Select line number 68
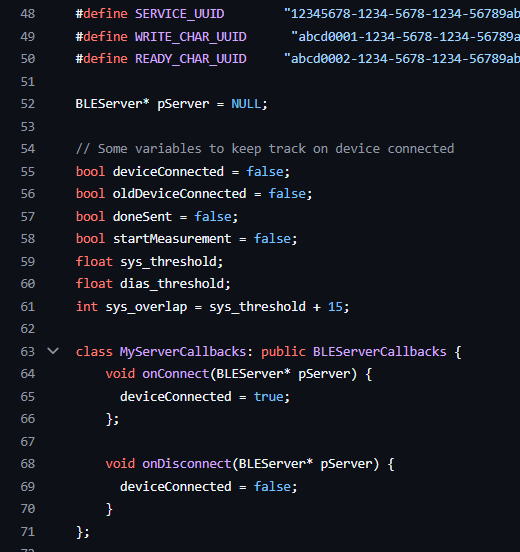 click(x=28, y=464)
